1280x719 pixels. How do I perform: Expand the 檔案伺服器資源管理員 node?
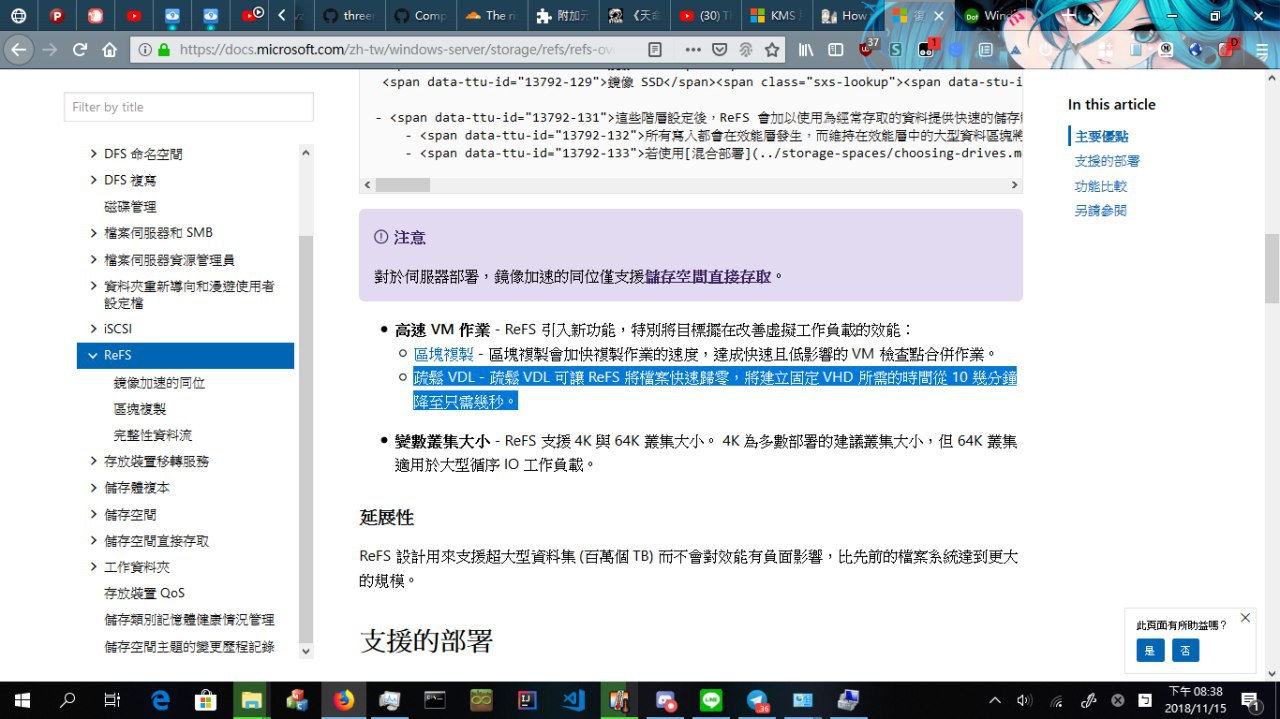pyautogui.click(x=93, y=259)
